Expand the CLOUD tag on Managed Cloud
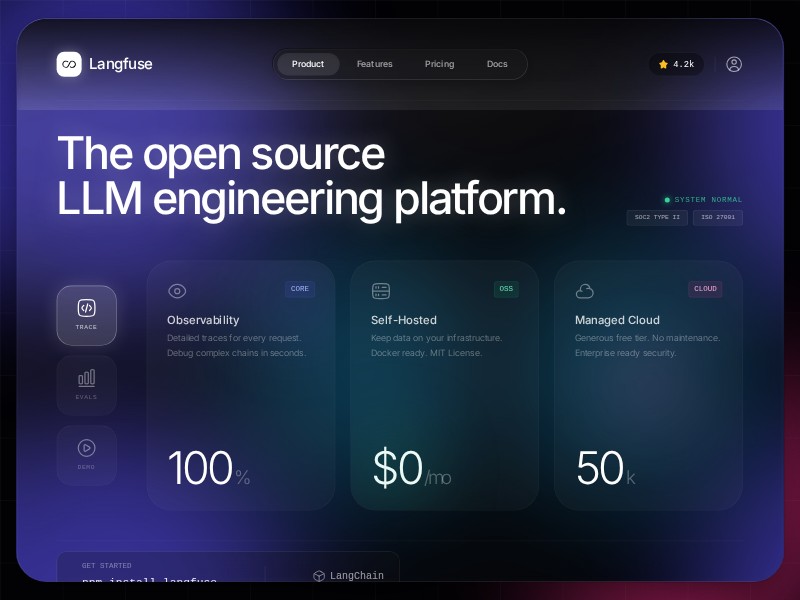This screenshot has height=600, width=800. (x=705, y=289)
